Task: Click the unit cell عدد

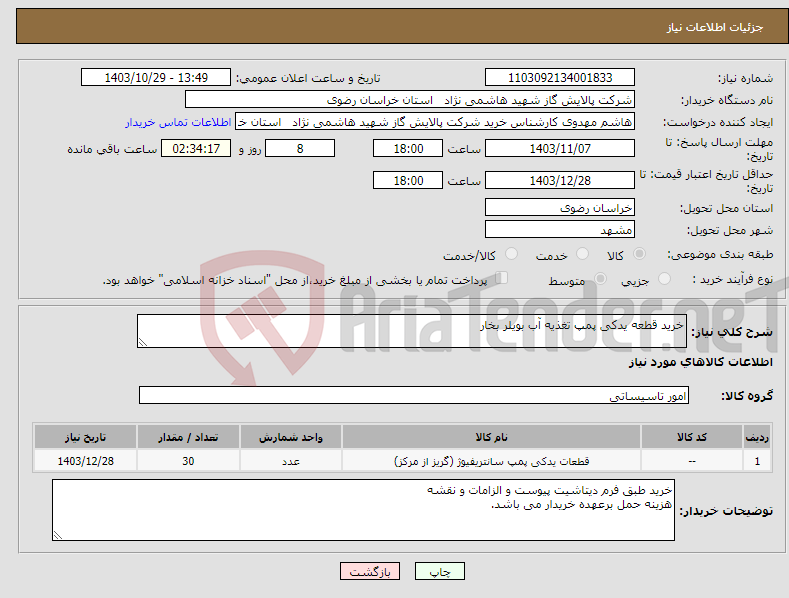Action: tap(291, 461)
